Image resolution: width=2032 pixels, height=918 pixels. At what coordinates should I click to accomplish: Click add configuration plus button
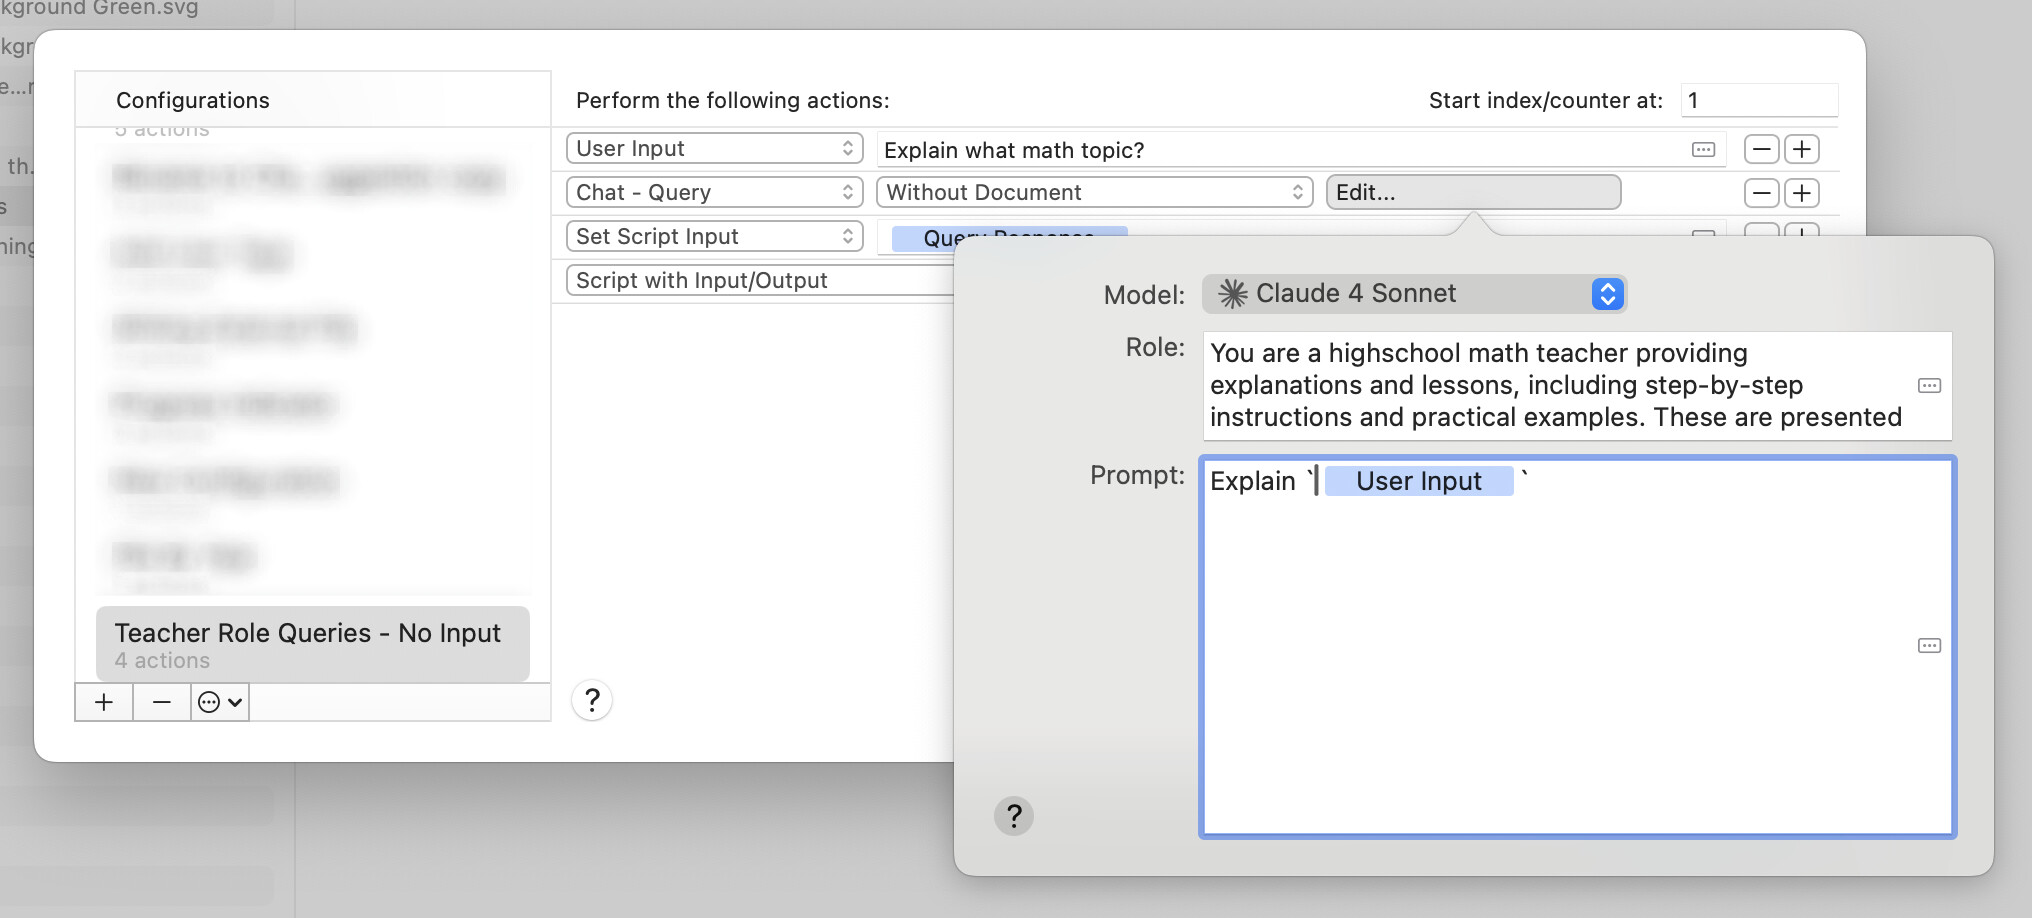click(104, 702)
